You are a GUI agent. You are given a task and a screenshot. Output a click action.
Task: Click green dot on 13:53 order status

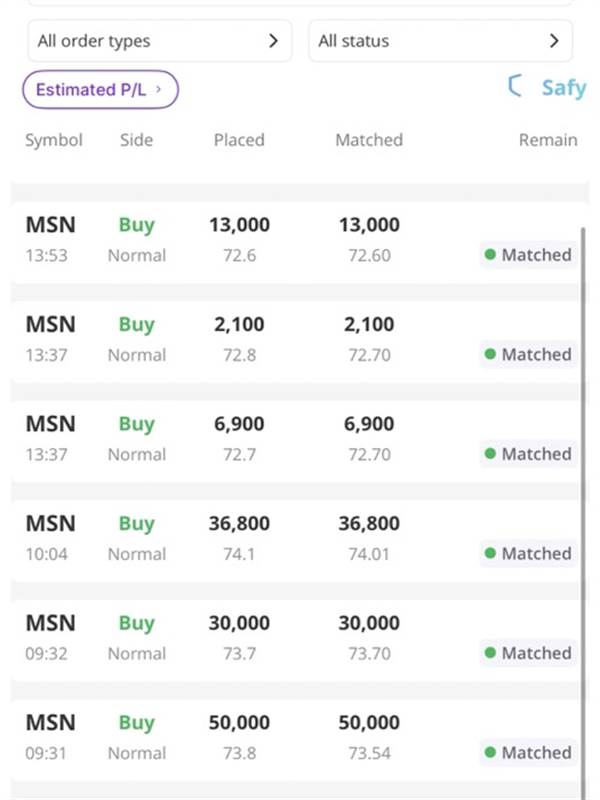(490, 255)
